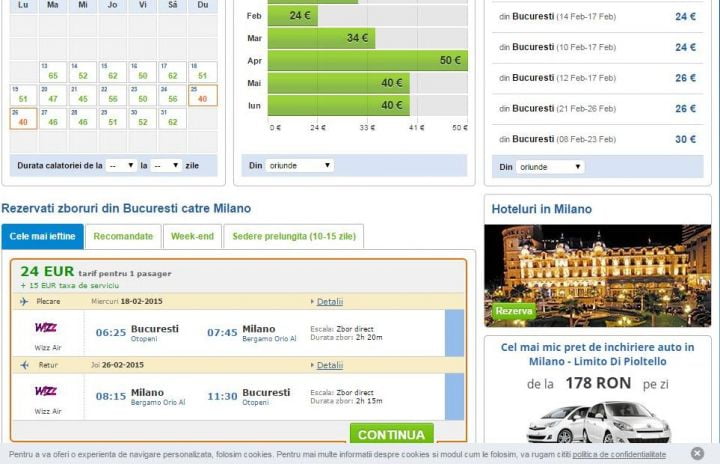Select calendar day 25 priced at 40
The image size is (720, 464).
pyautogui.click(x=203, y=95)
